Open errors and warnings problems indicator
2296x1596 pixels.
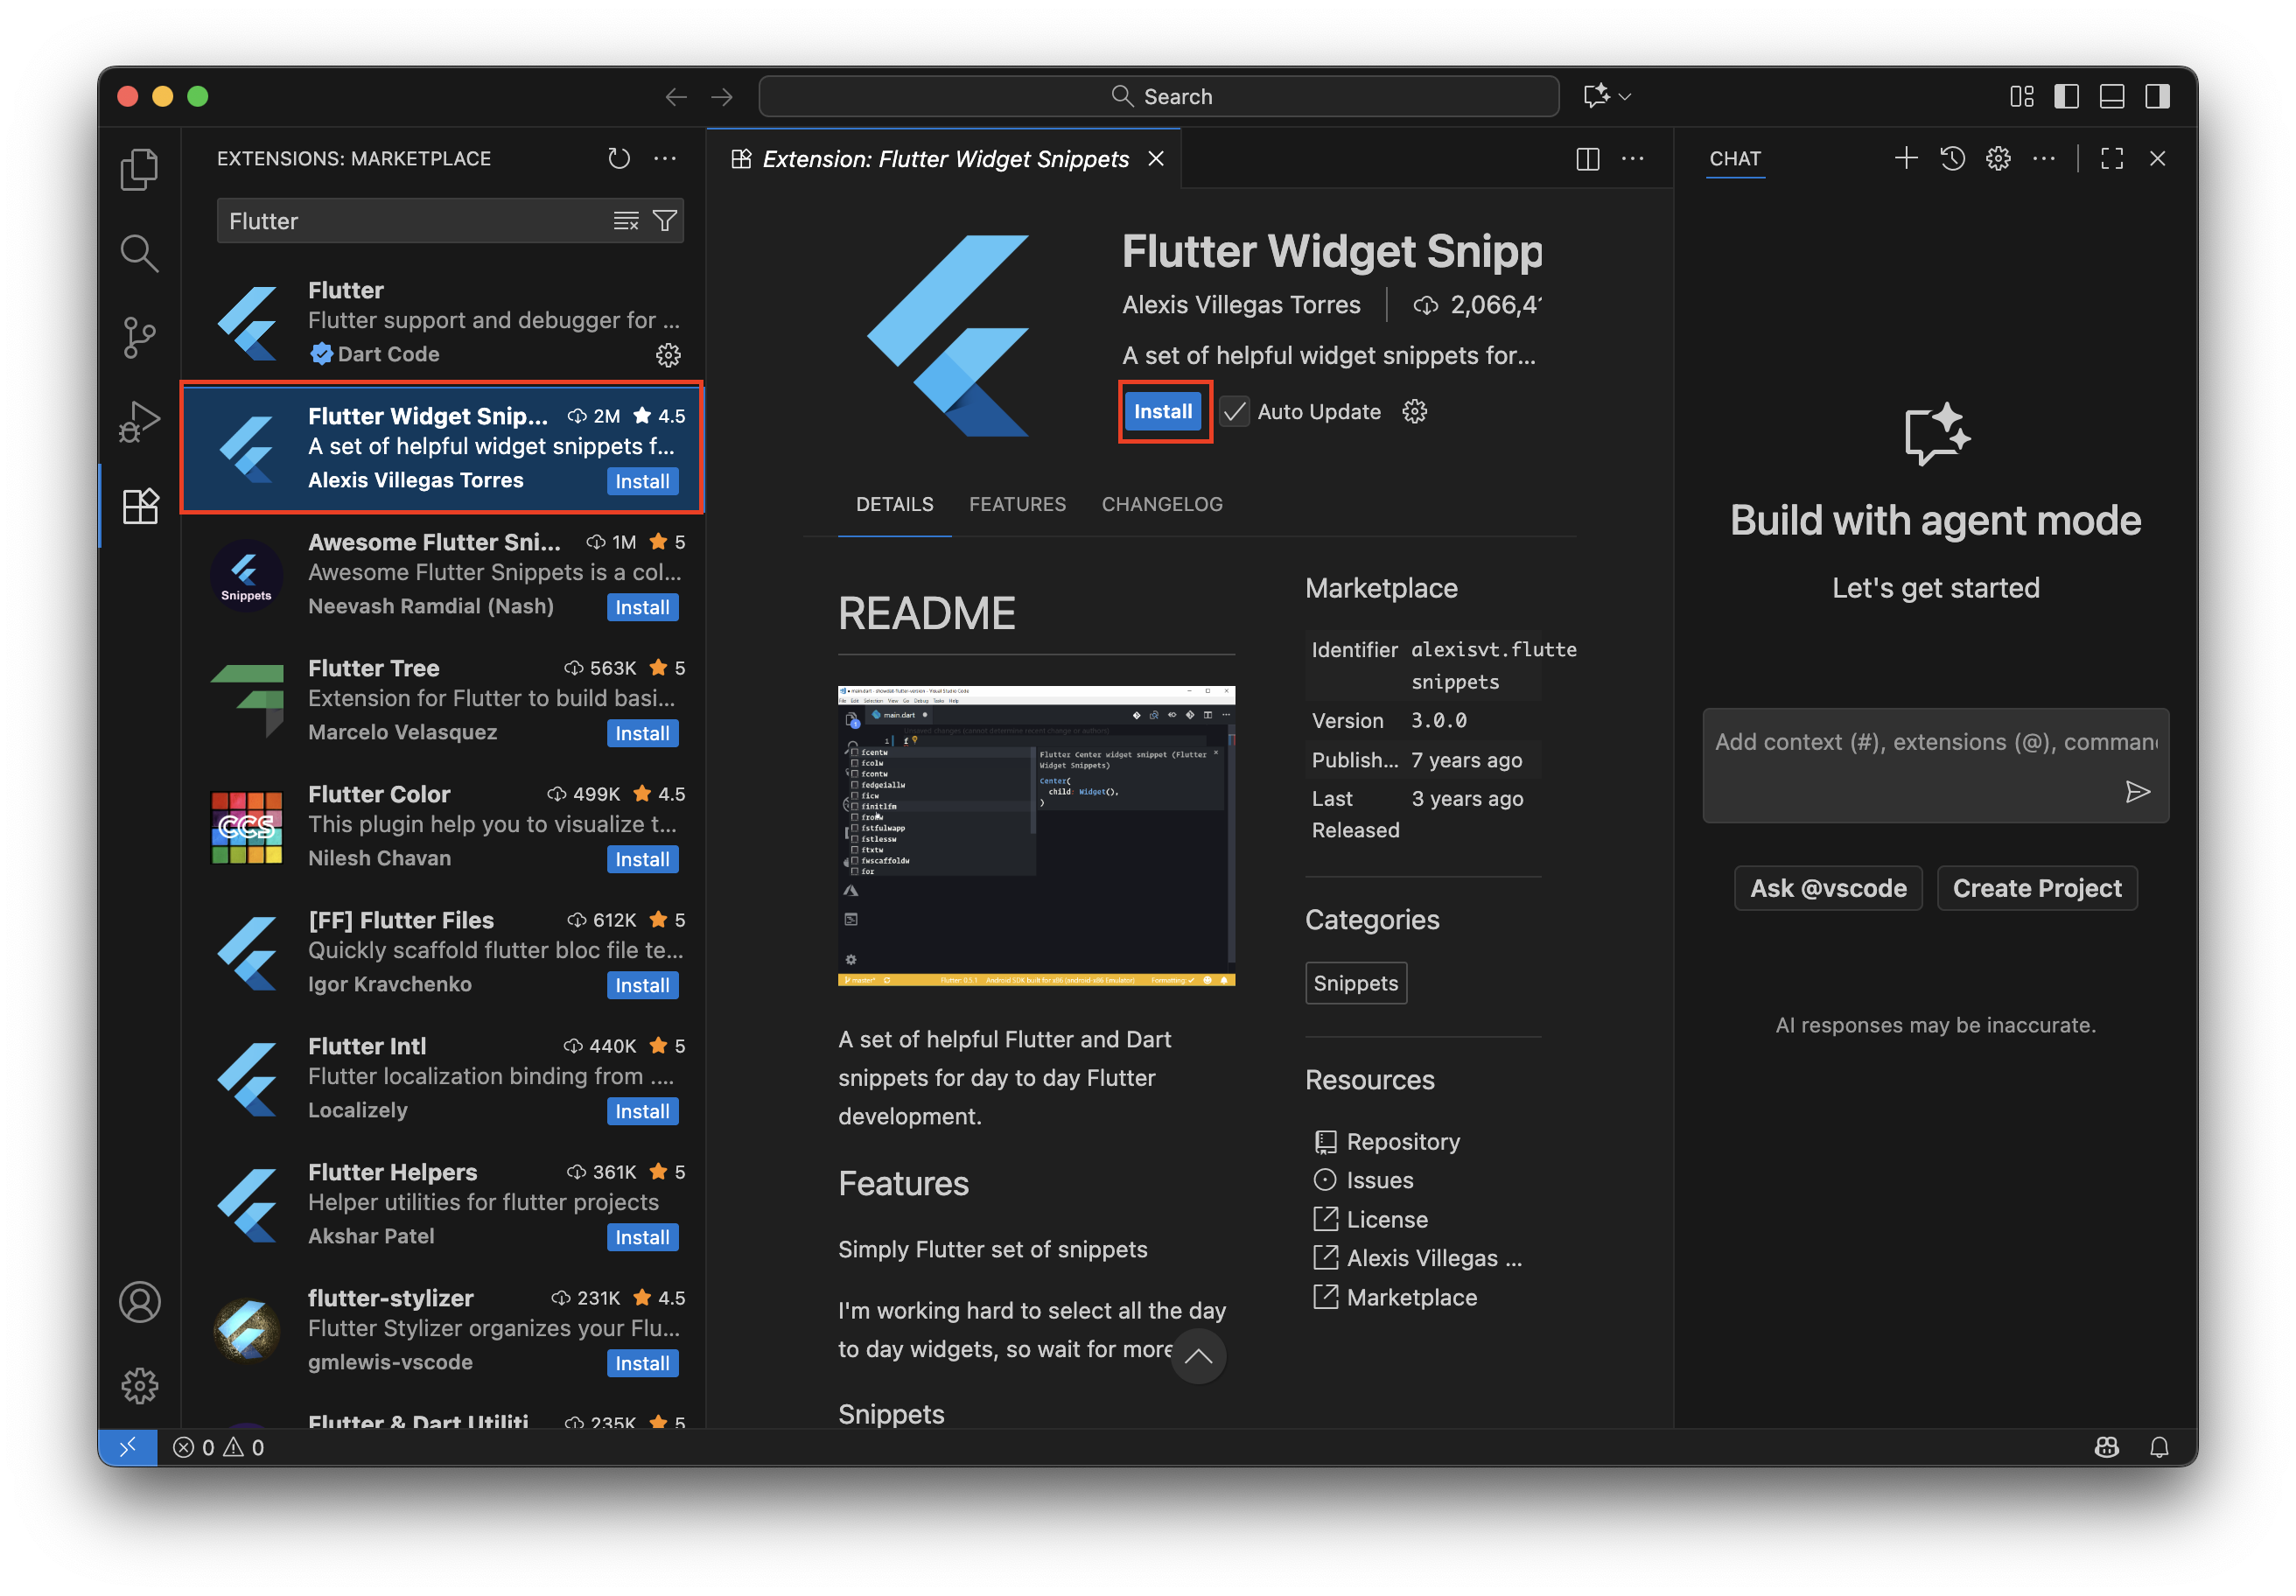219,1447
